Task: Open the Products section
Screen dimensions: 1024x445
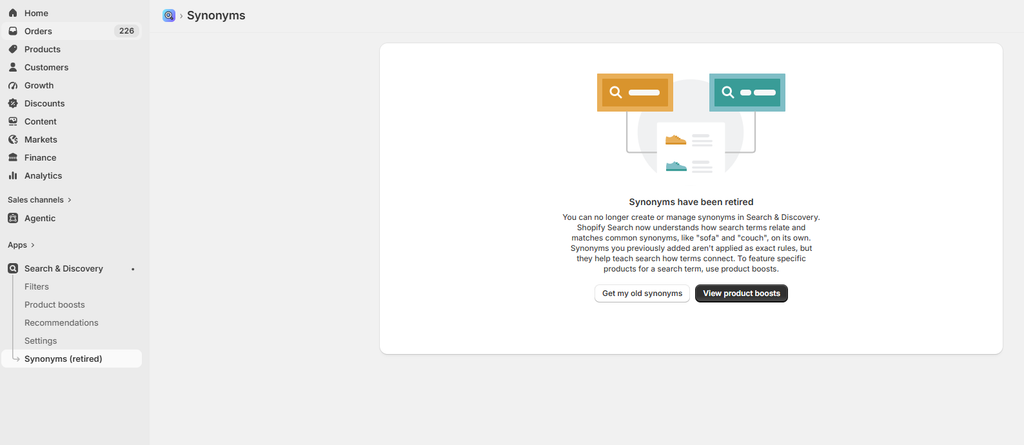Action: click(x=71, y=49)
